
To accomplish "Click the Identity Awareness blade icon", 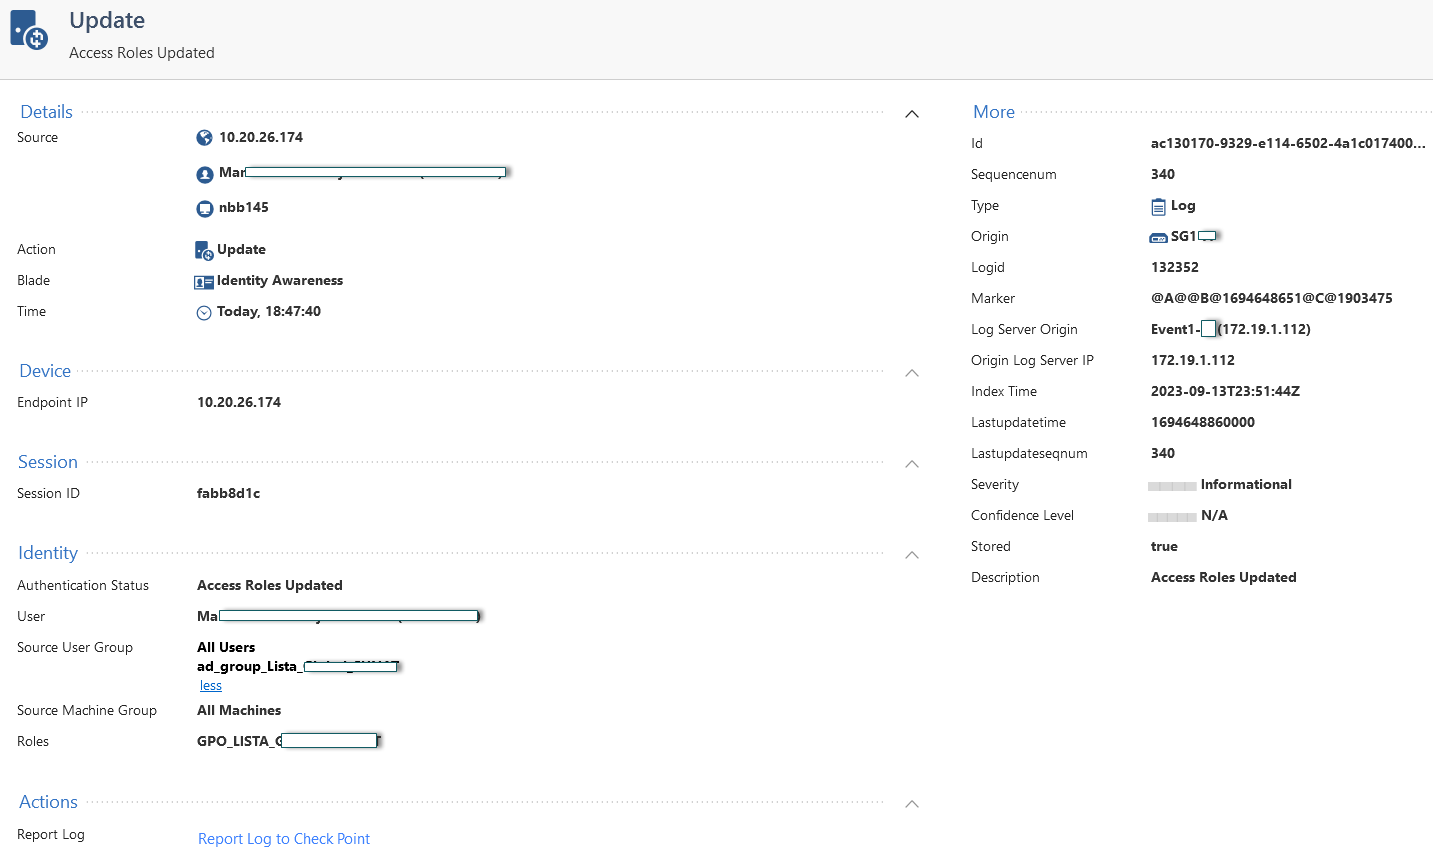I will pyautogui.click(x=204, y=280).
